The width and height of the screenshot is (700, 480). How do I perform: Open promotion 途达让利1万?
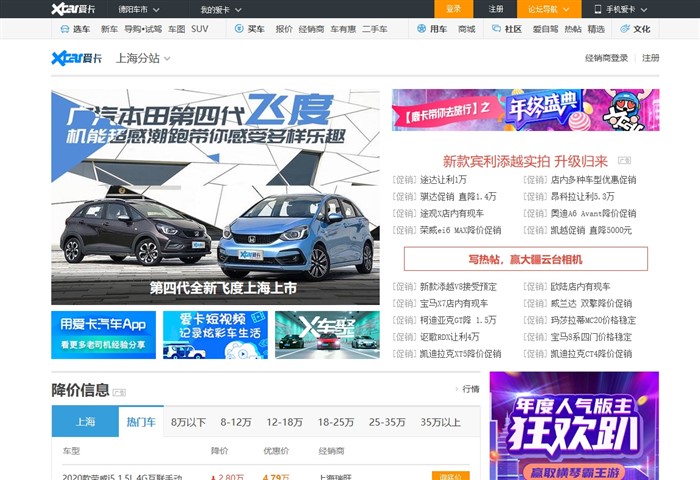[443, 179]
